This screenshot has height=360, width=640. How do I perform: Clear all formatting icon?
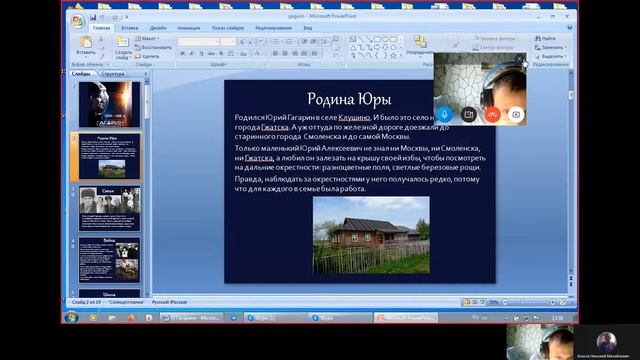coord(261,42)
